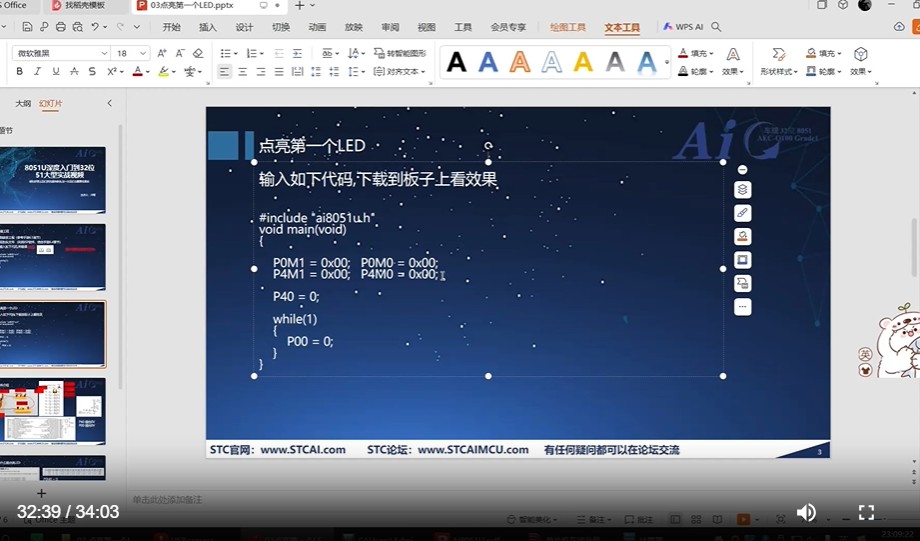The image size is (920, 541).
Task: Toggle Bold formatting
Action: coord(19,72)
